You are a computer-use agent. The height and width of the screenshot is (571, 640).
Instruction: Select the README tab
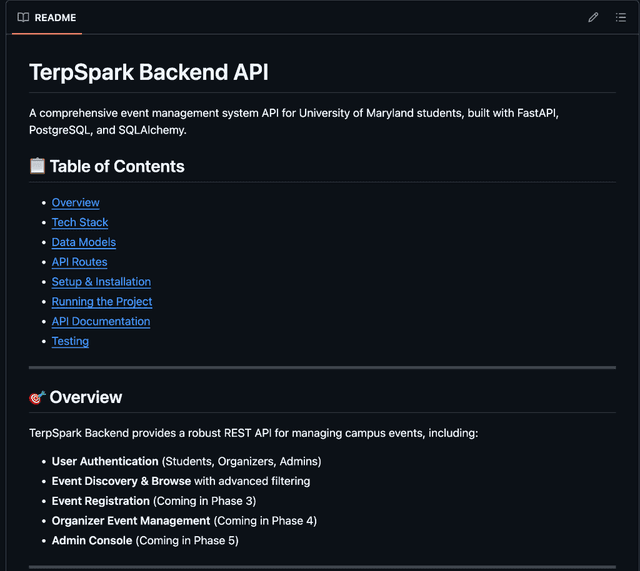pyautogui.click(x=47, y=18)
